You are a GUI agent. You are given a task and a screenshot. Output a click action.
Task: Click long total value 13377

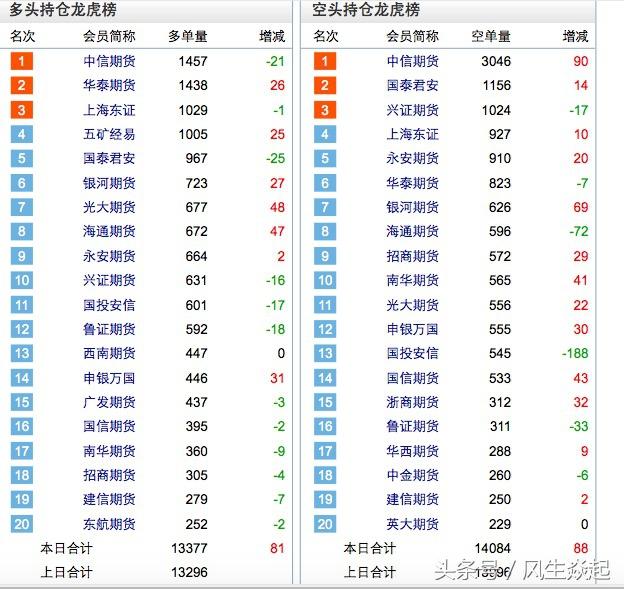click(x=189, y=548)
